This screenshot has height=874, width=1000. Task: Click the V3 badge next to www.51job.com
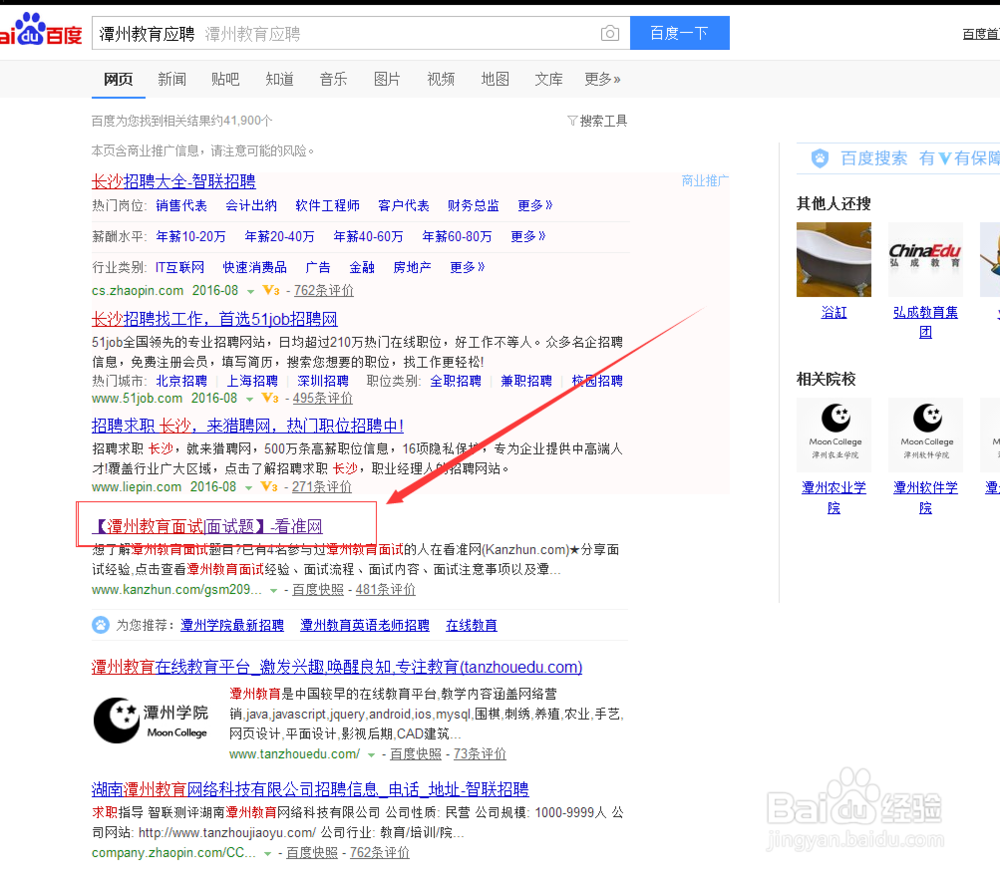point(270,398)
